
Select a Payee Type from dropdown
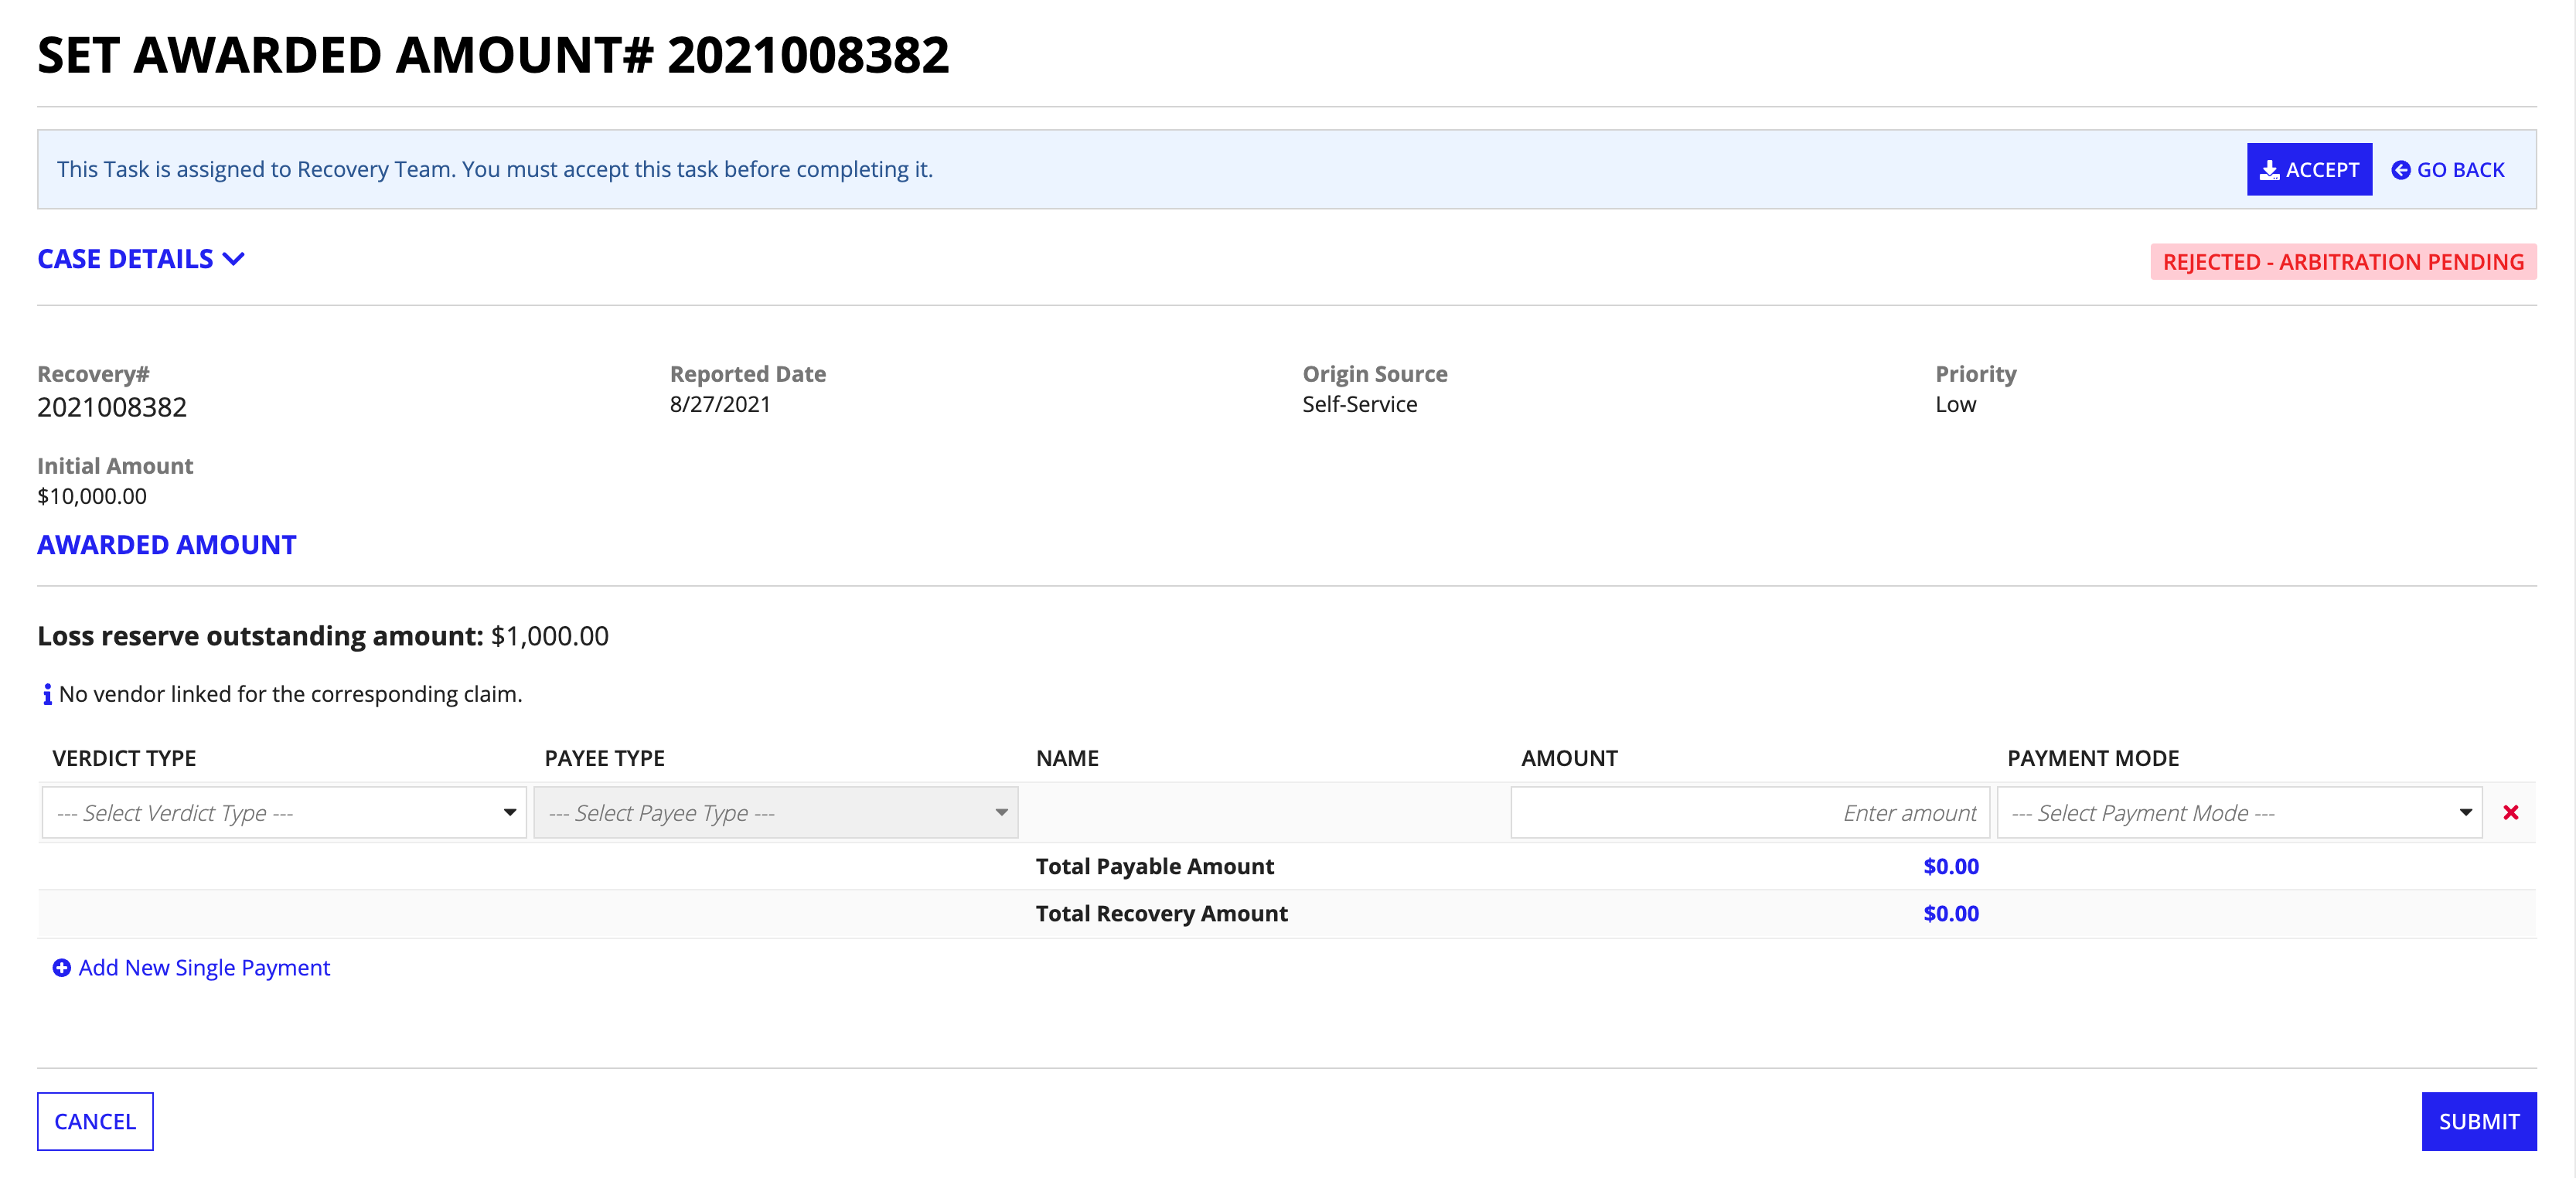click(x=775, y=812)
